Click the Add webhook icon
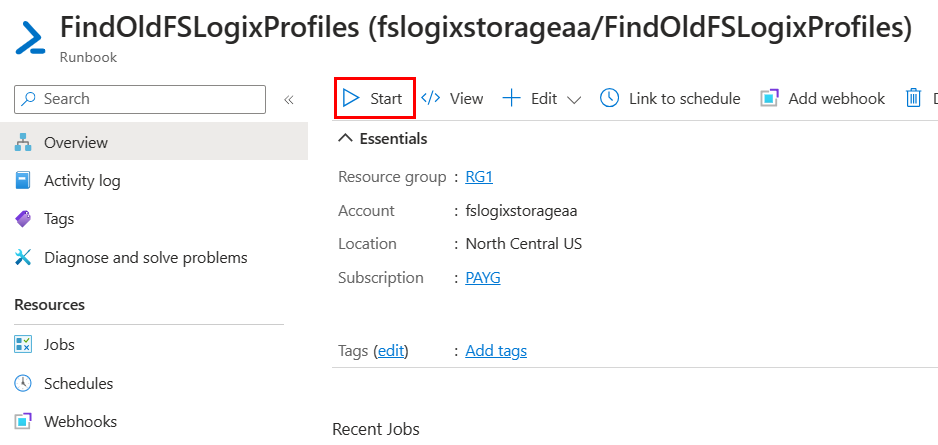 tap(769, 98)
